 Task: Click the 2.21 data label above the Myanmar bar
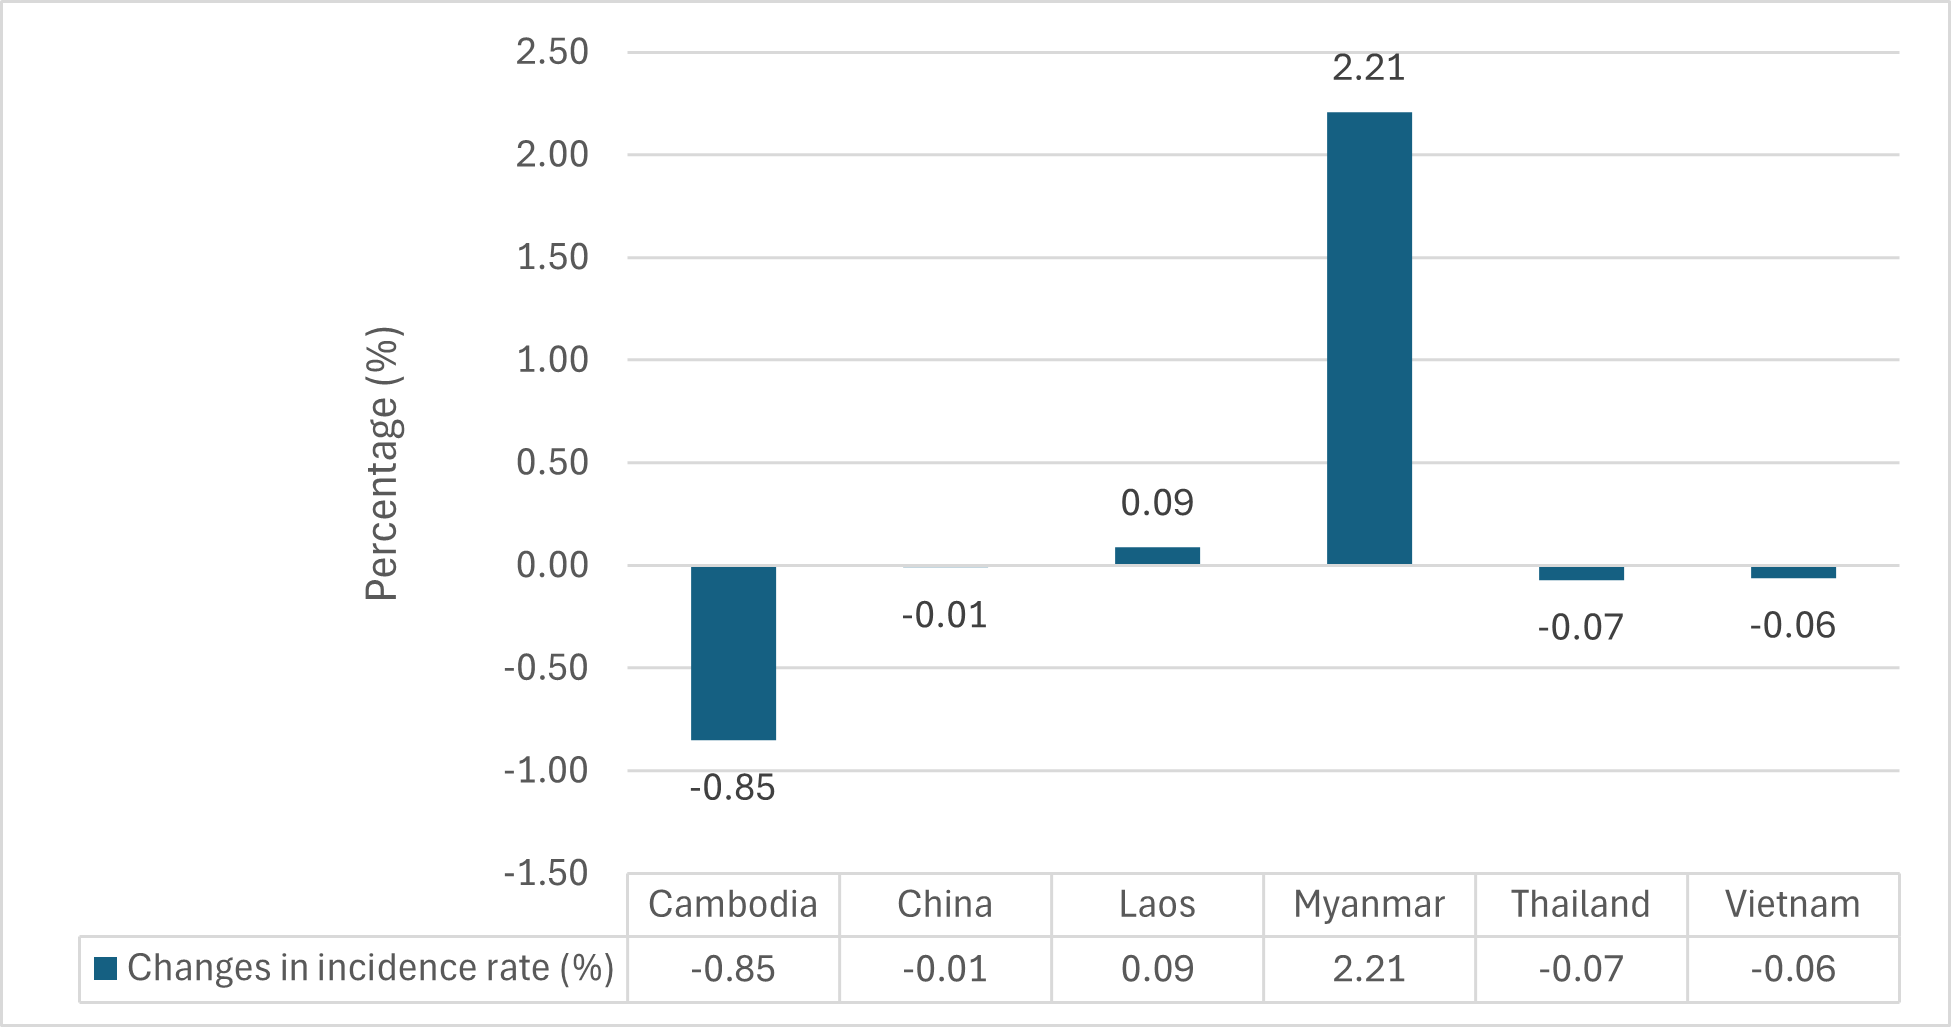[1368, 68]
